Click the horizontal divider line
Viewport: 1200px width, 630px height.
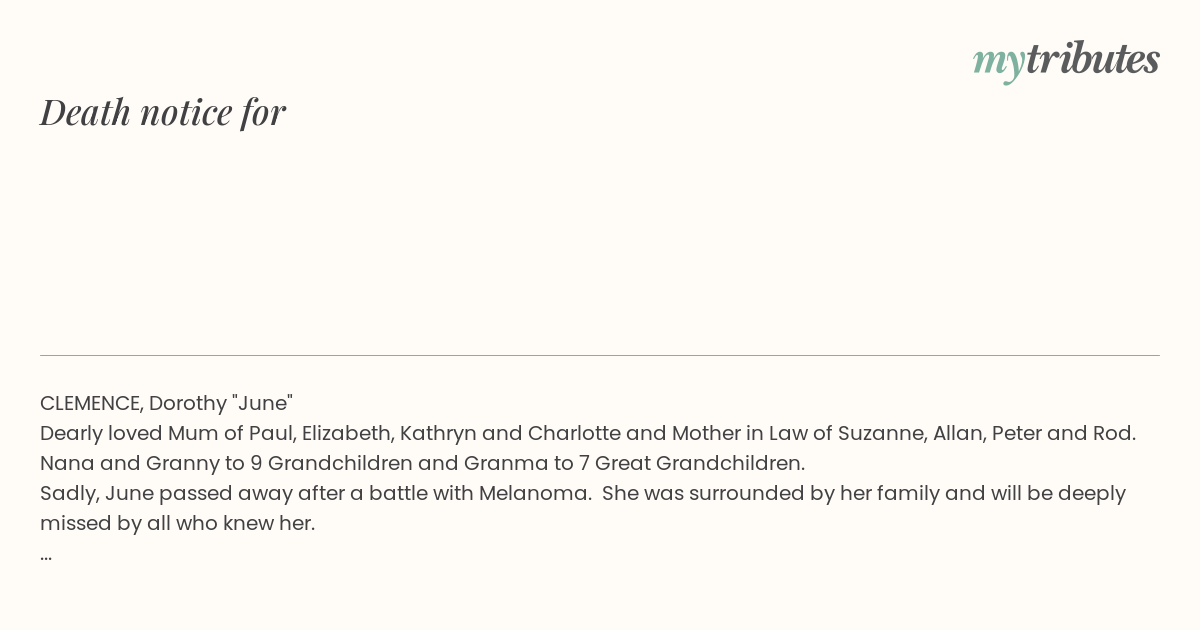(600, 355)
